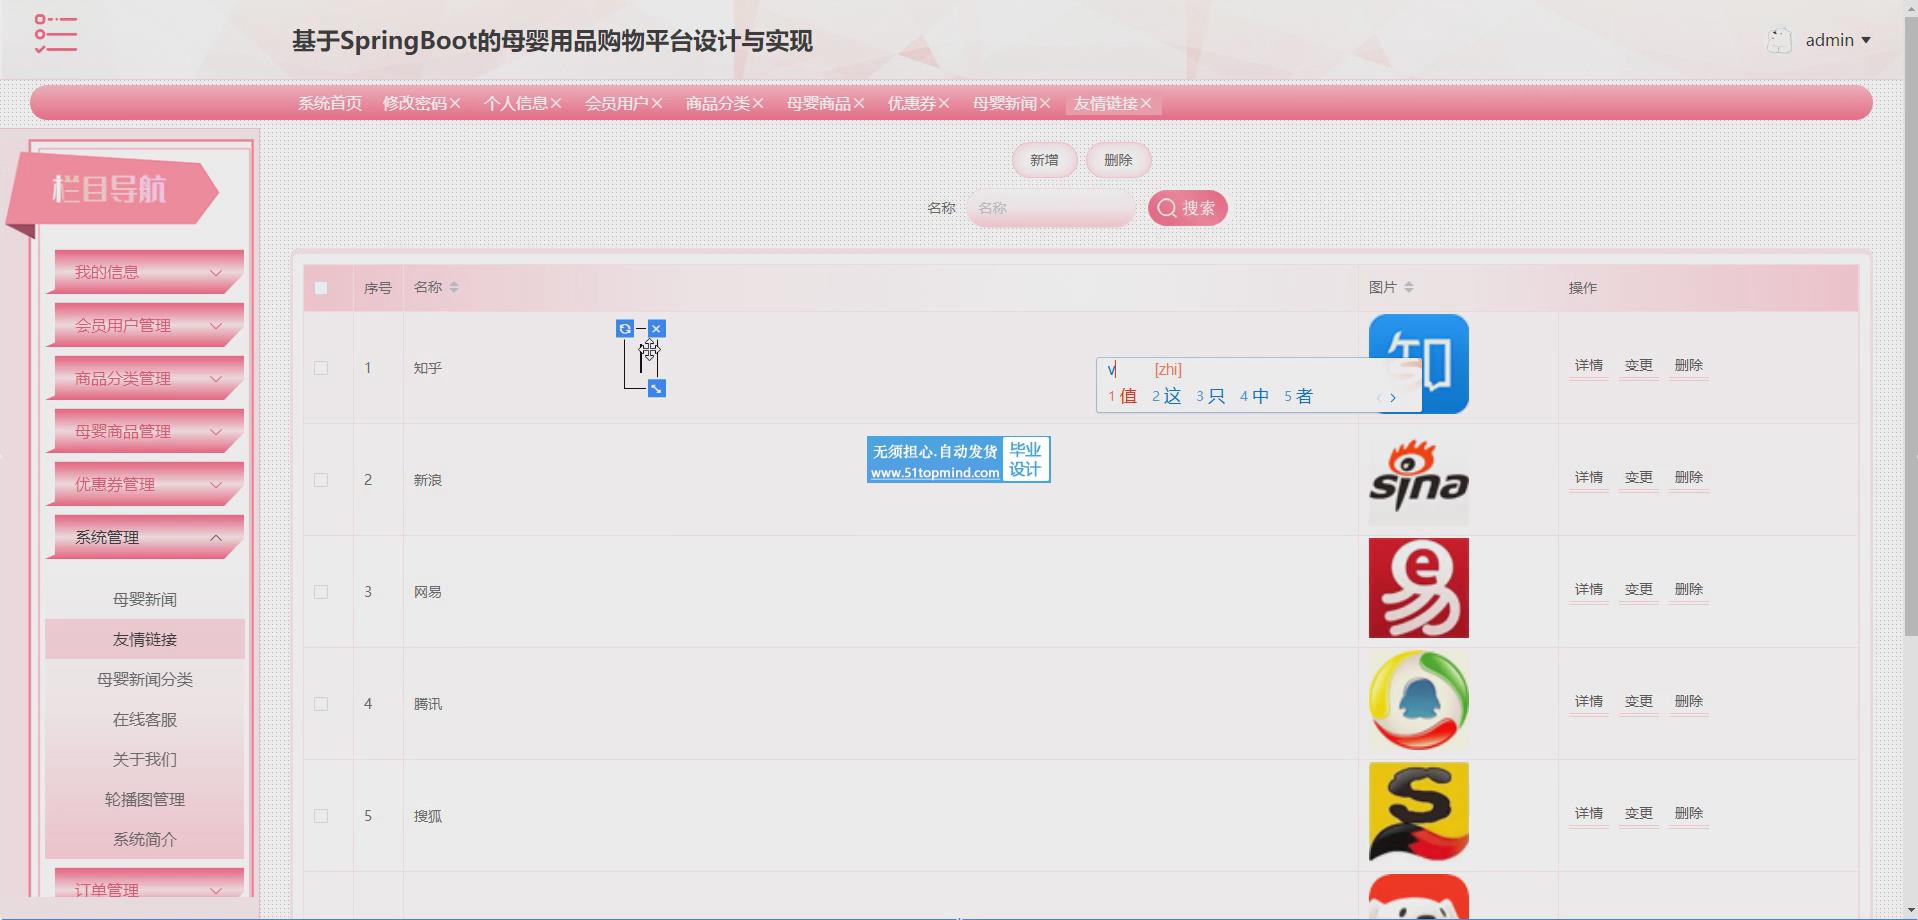
Task: View 详情 for the 知乎 row
Action: [x=1588, y=365]
